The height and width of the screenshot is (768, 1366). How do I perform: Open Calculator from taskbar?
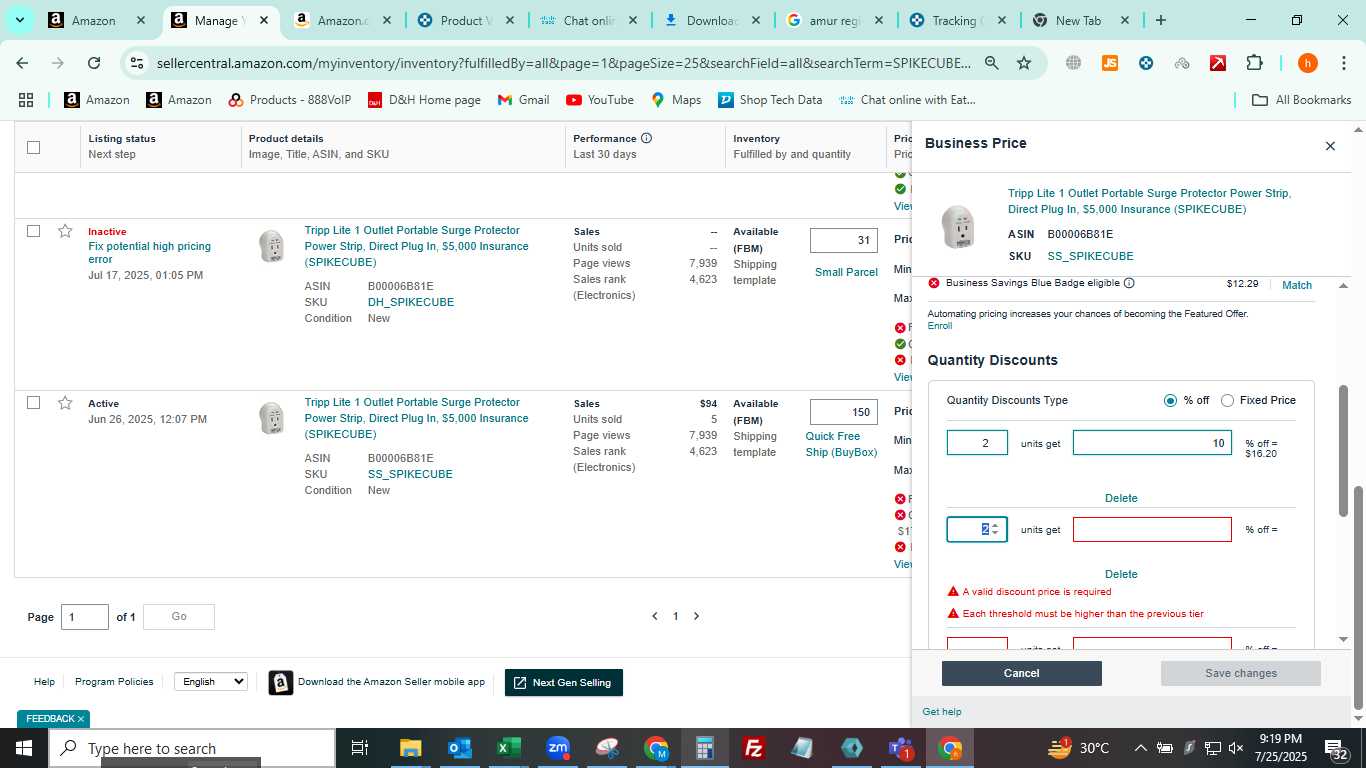click(x=705, y=748)
